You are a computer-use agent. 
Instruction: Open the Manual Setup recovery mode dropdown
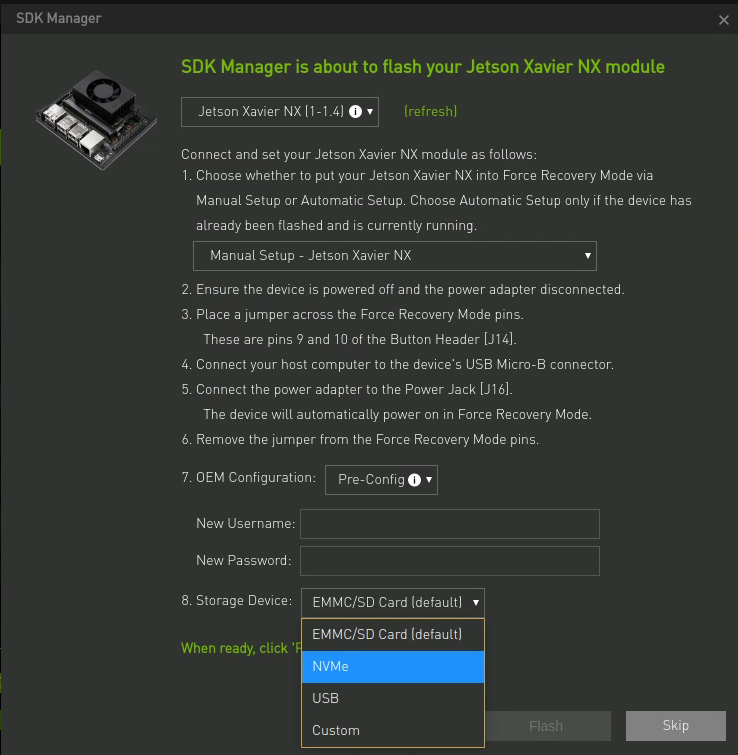pyautogui.click(x=395, y=256)
